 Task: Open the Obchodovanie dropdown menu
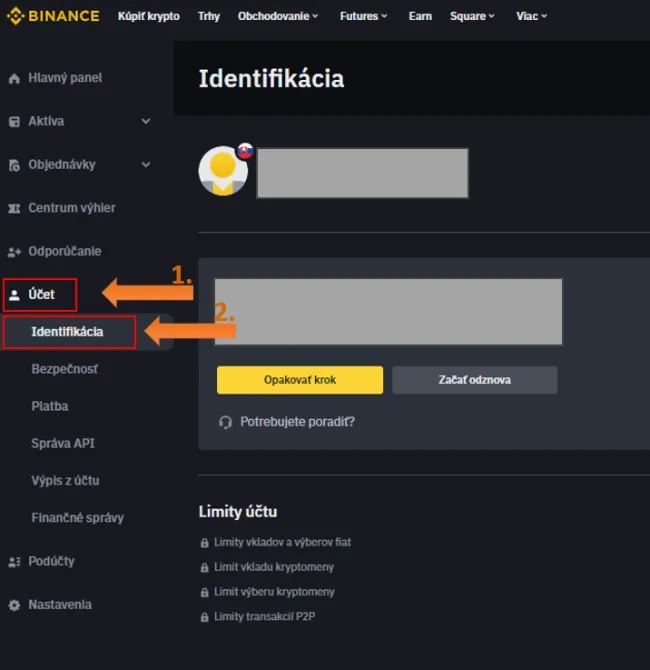(278, 16)
